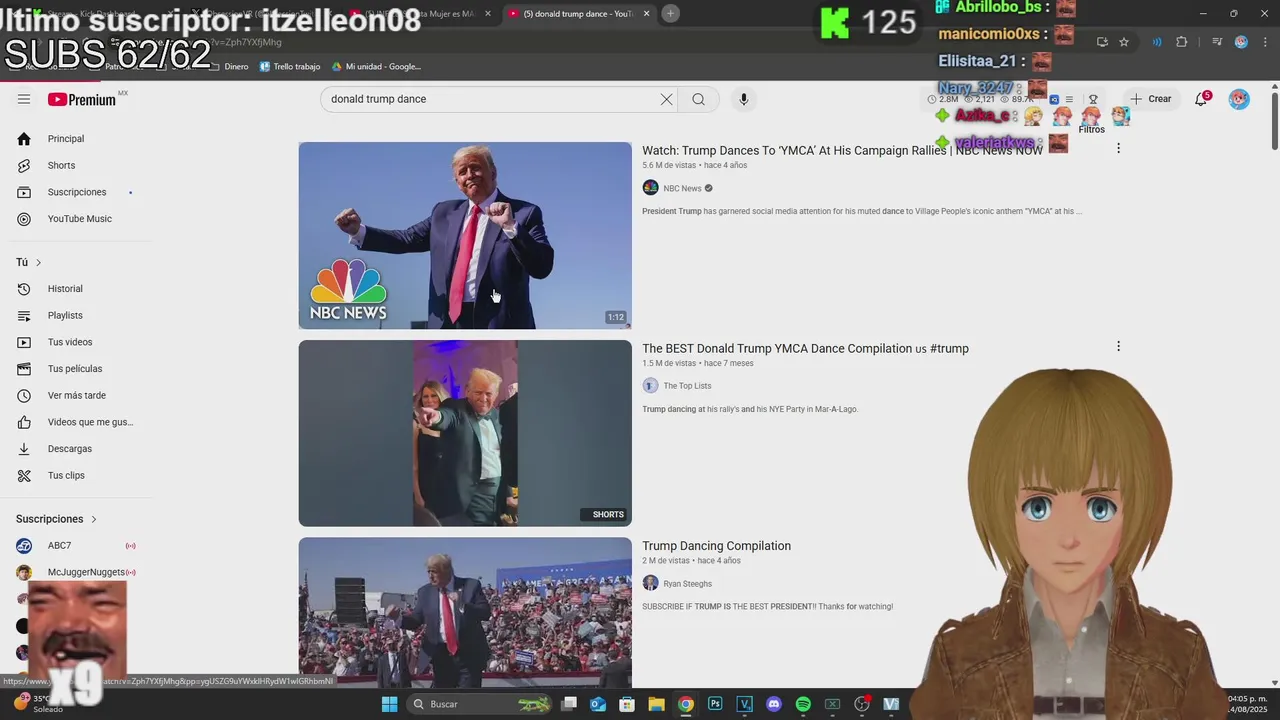1280x720 pixels.
Task: Click the YouTube Premium logo
Action: point(81,99)
